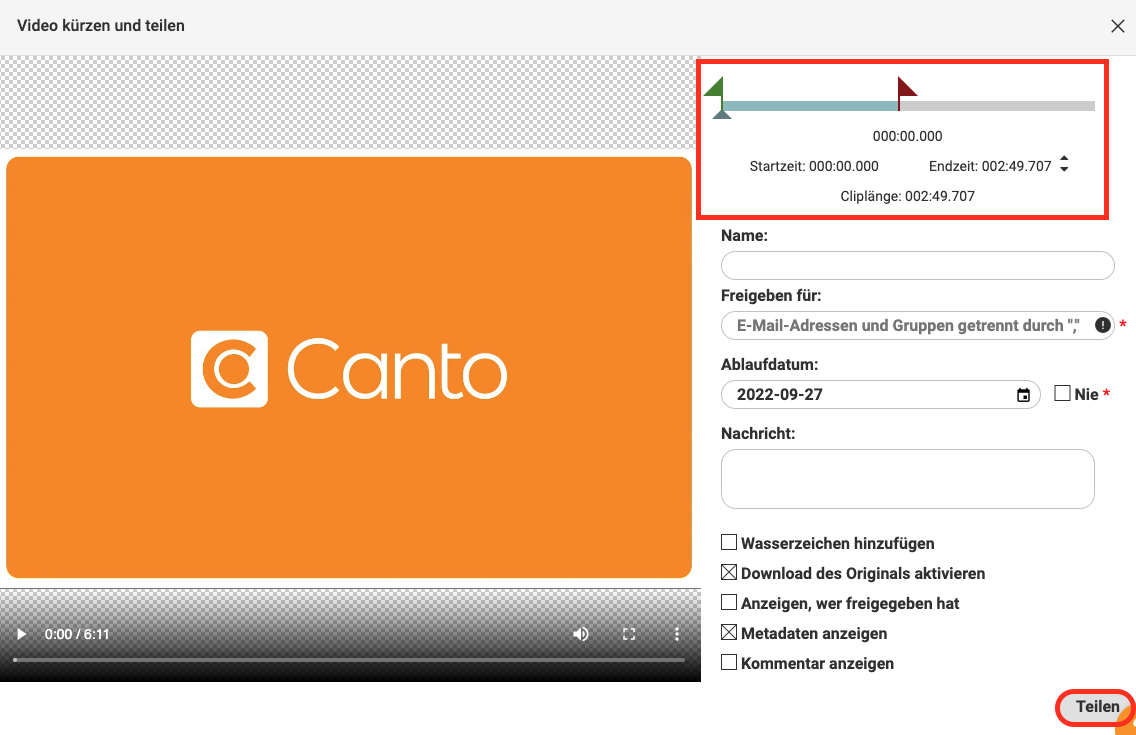Enter fullscreen video mode
Viewport: 1136px width, 735px height.
pyautogui.click(x=629, y=634)
